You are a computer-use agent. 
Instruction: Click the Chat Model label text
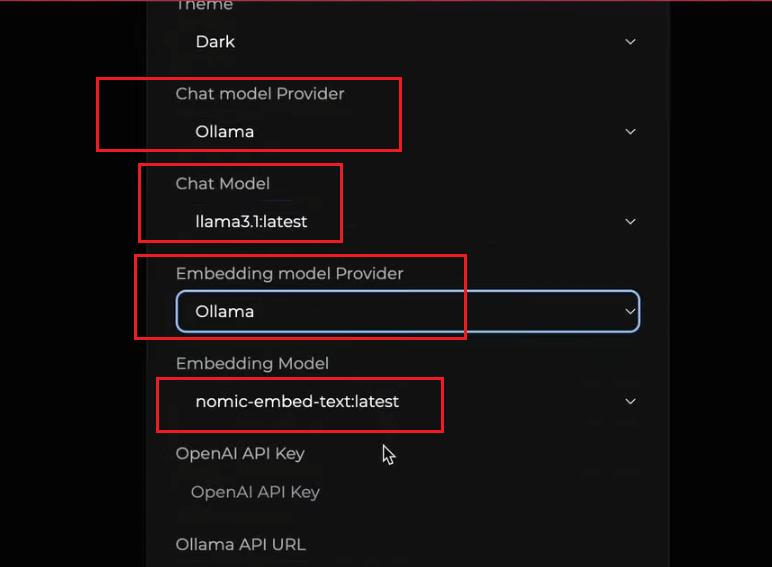pos(223,184)
